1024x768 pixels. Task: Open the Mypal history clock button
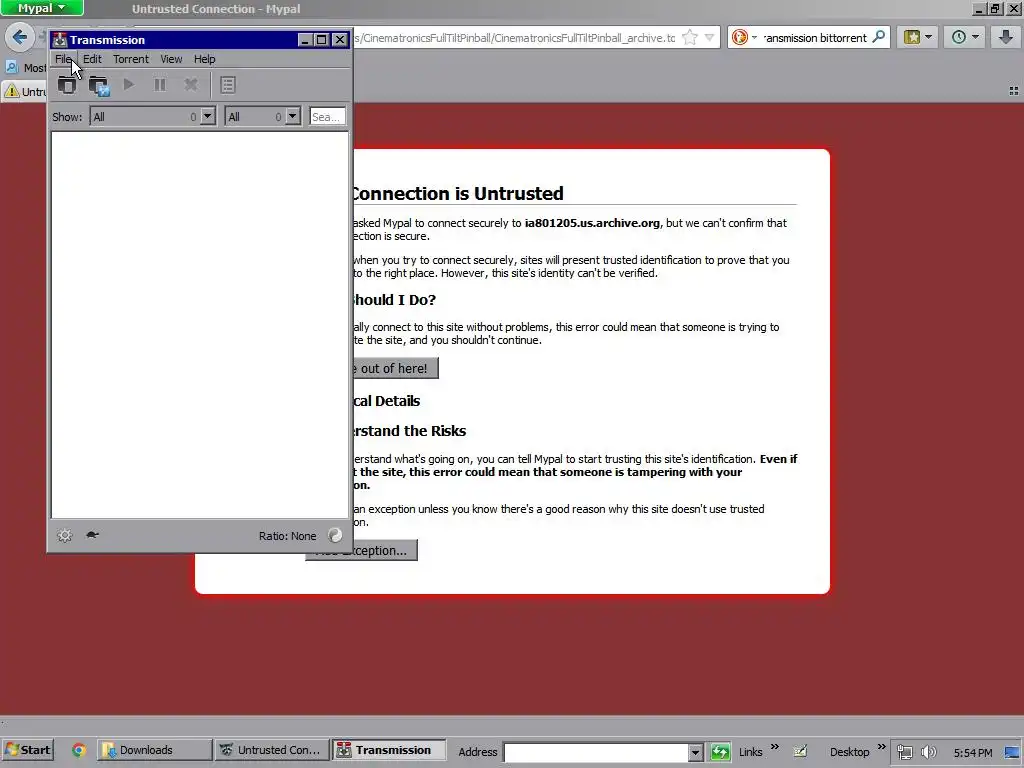point(965,37)
